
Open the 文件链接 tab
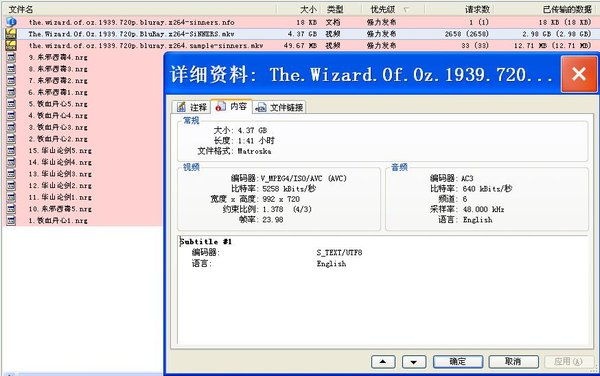(x=279, y=107)
